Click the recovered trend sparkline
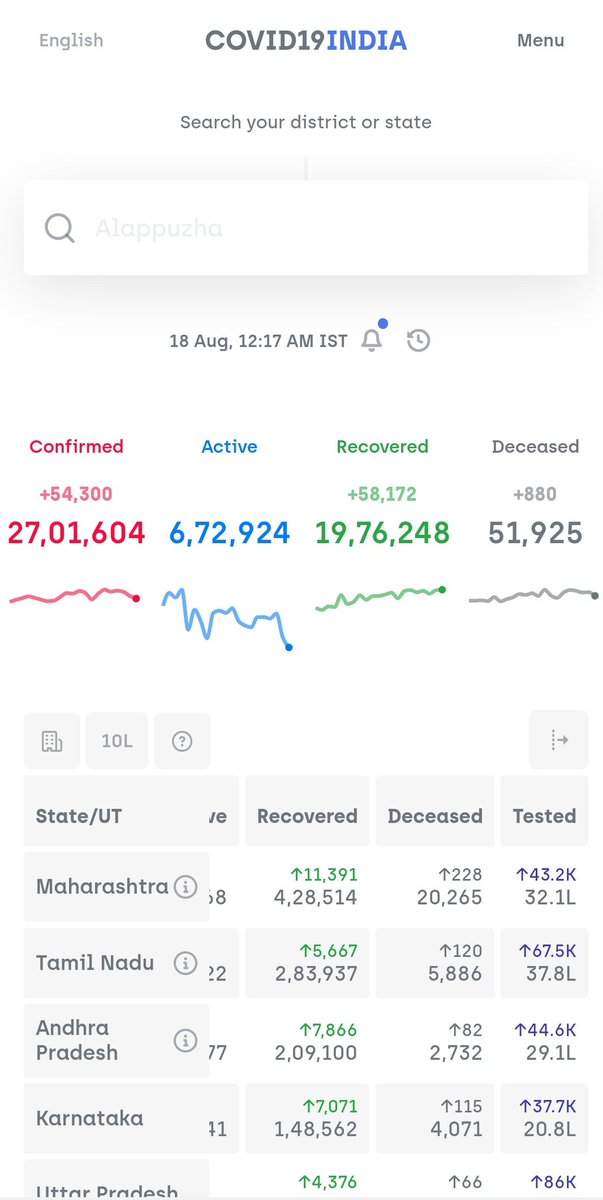The width and height of the screenshot is (603, 1200). pyautogui.click(x=381, y=599)
